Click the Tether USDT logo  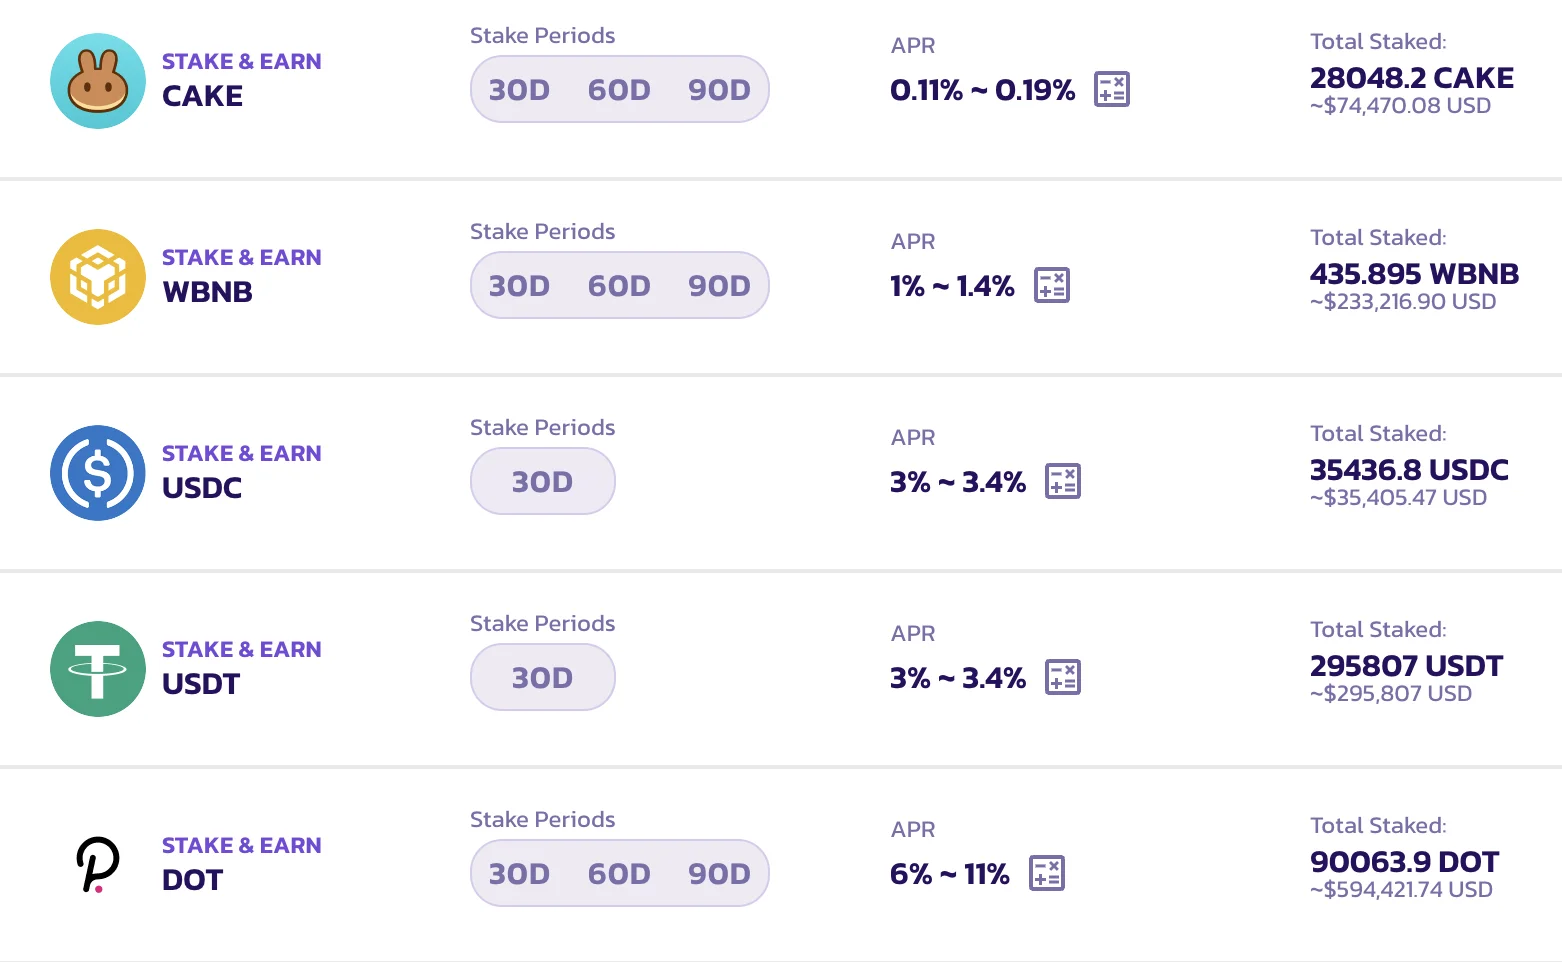point(98,669)
